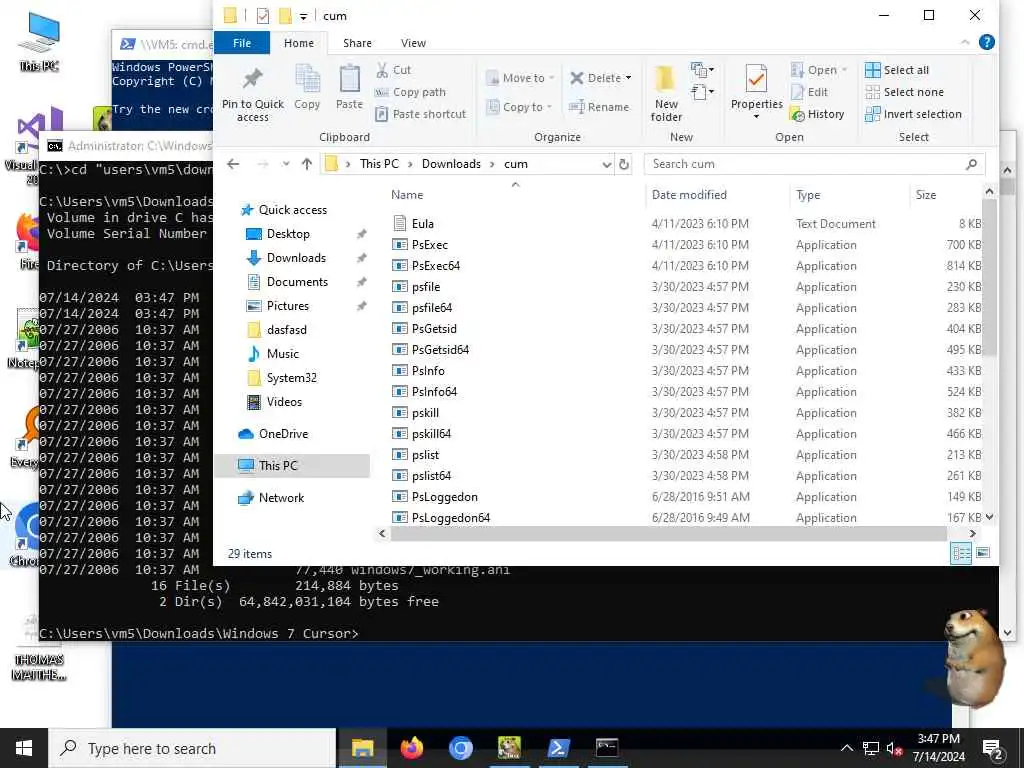
Task: Collapse the ribbon using the chevron
Action: coord(965,42)
